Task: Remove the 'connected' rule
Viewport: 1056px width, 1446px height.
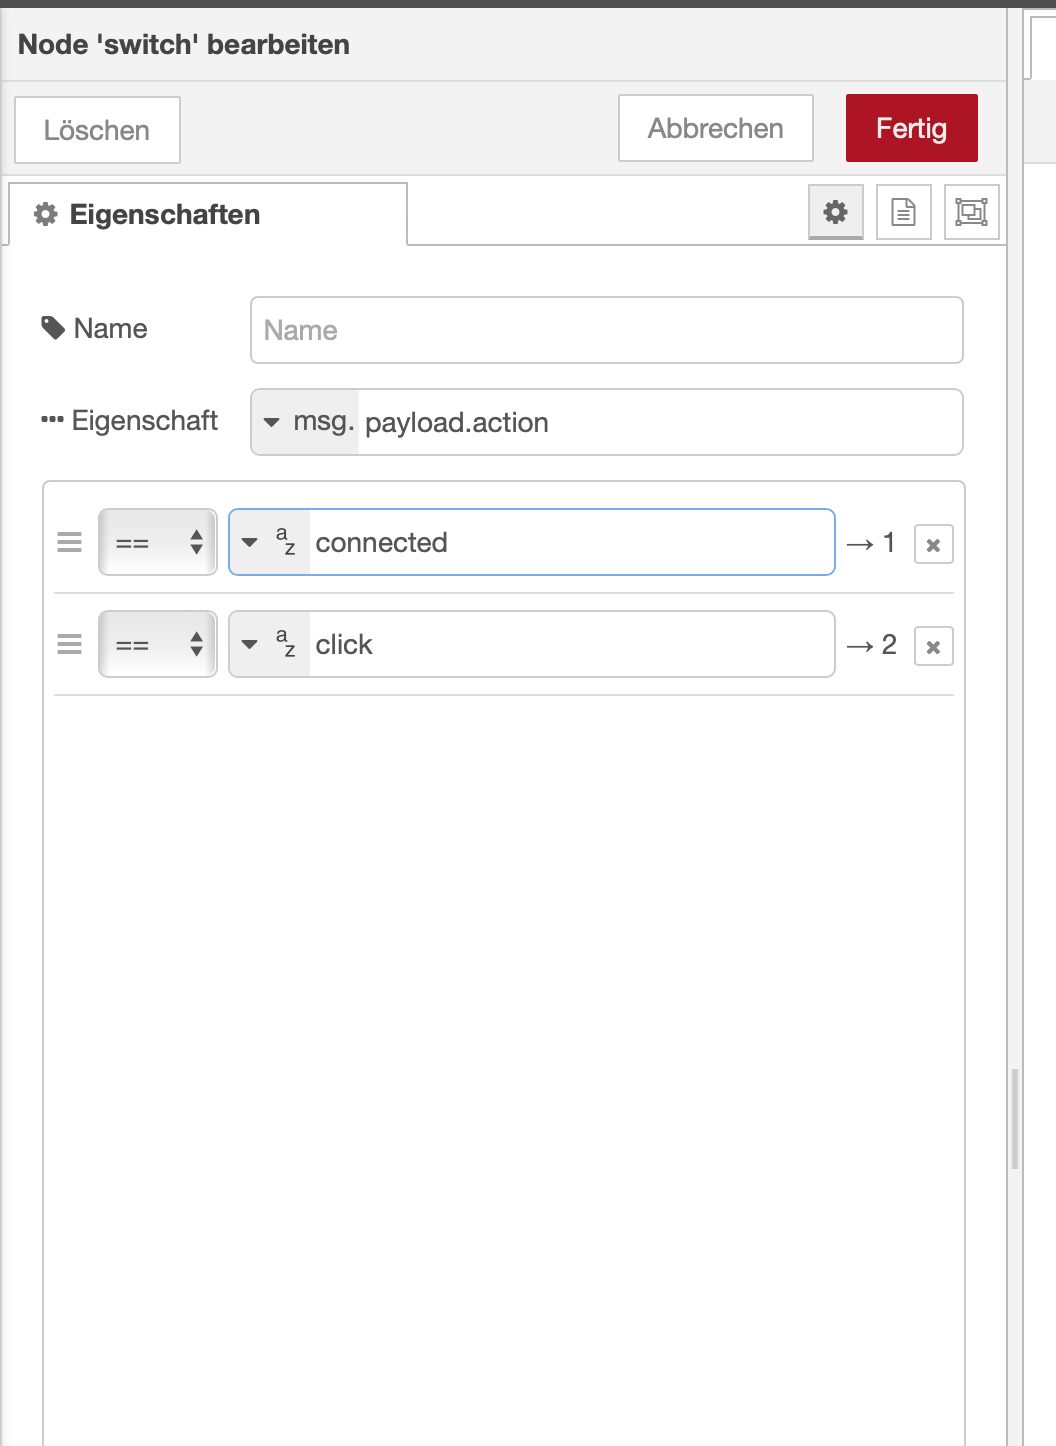Action: 933,545
